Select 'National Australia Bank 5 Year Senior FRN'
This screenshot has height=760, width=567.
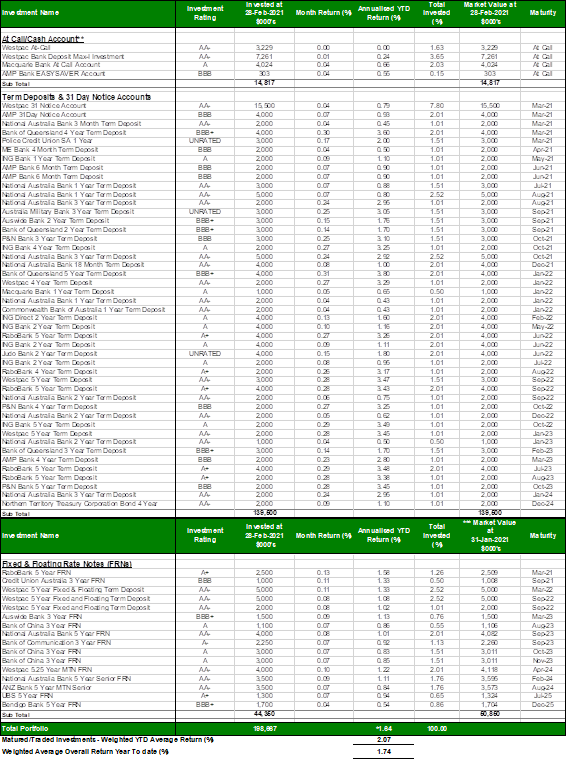click(66, 679)
